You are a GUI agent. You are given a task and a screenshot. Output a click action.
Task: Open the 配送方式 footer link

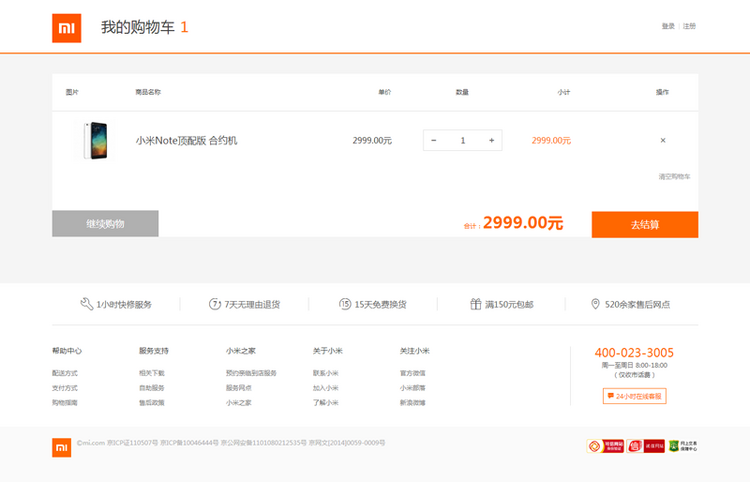tap(65, 373)
